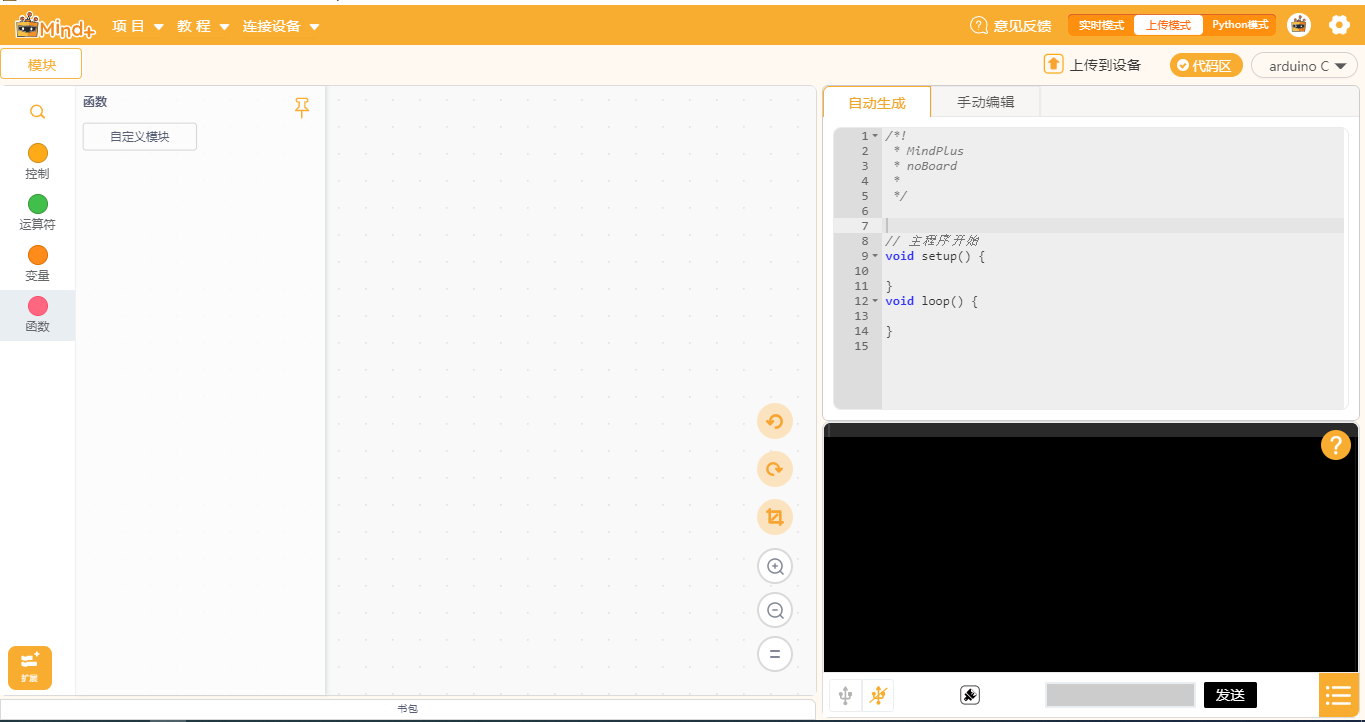1365x722 pixels.
Task: Click the 意见反馈 feedback link
Action: tap(1022, 26)
